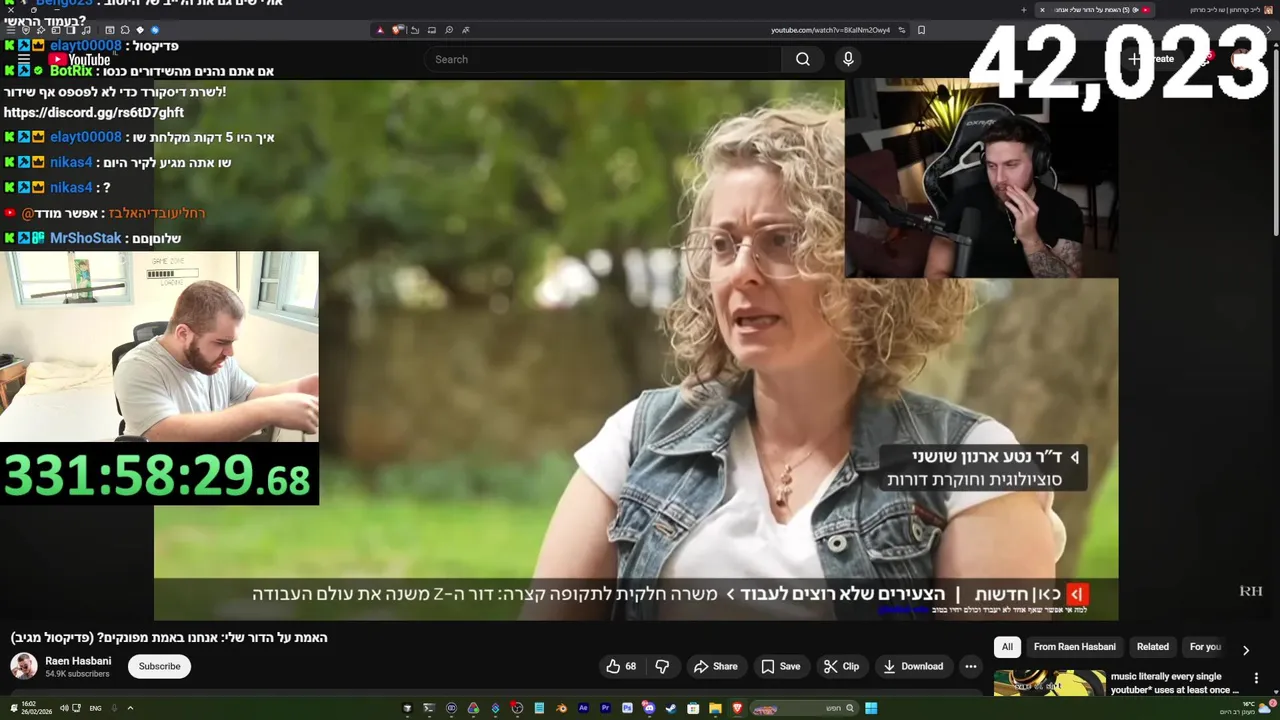Viewport: 1280px width, 720px height.
Task: Select the All filter chip
Action: (x=1007, y=647)
